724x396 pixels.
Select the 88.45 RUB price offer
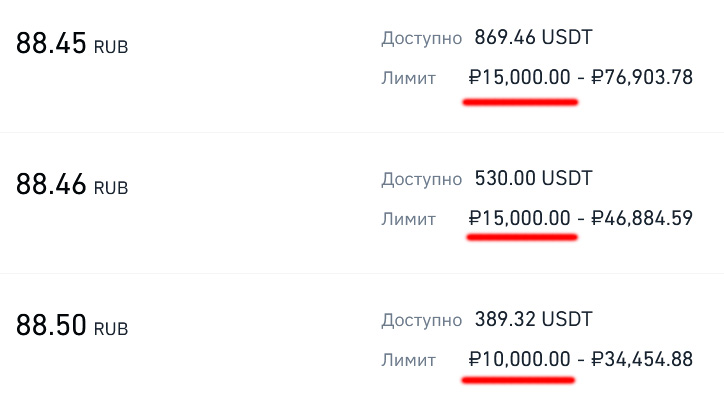click(x=72, y=43)
